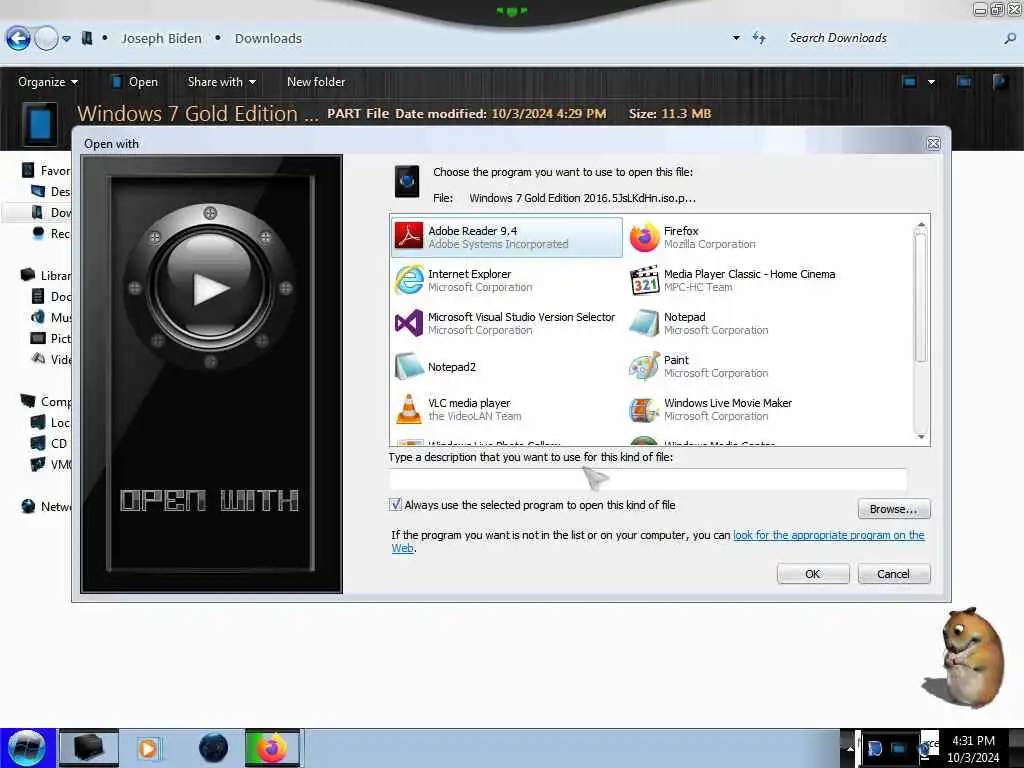
Task: Select the Paint icon
Action: tap(644, 366)
